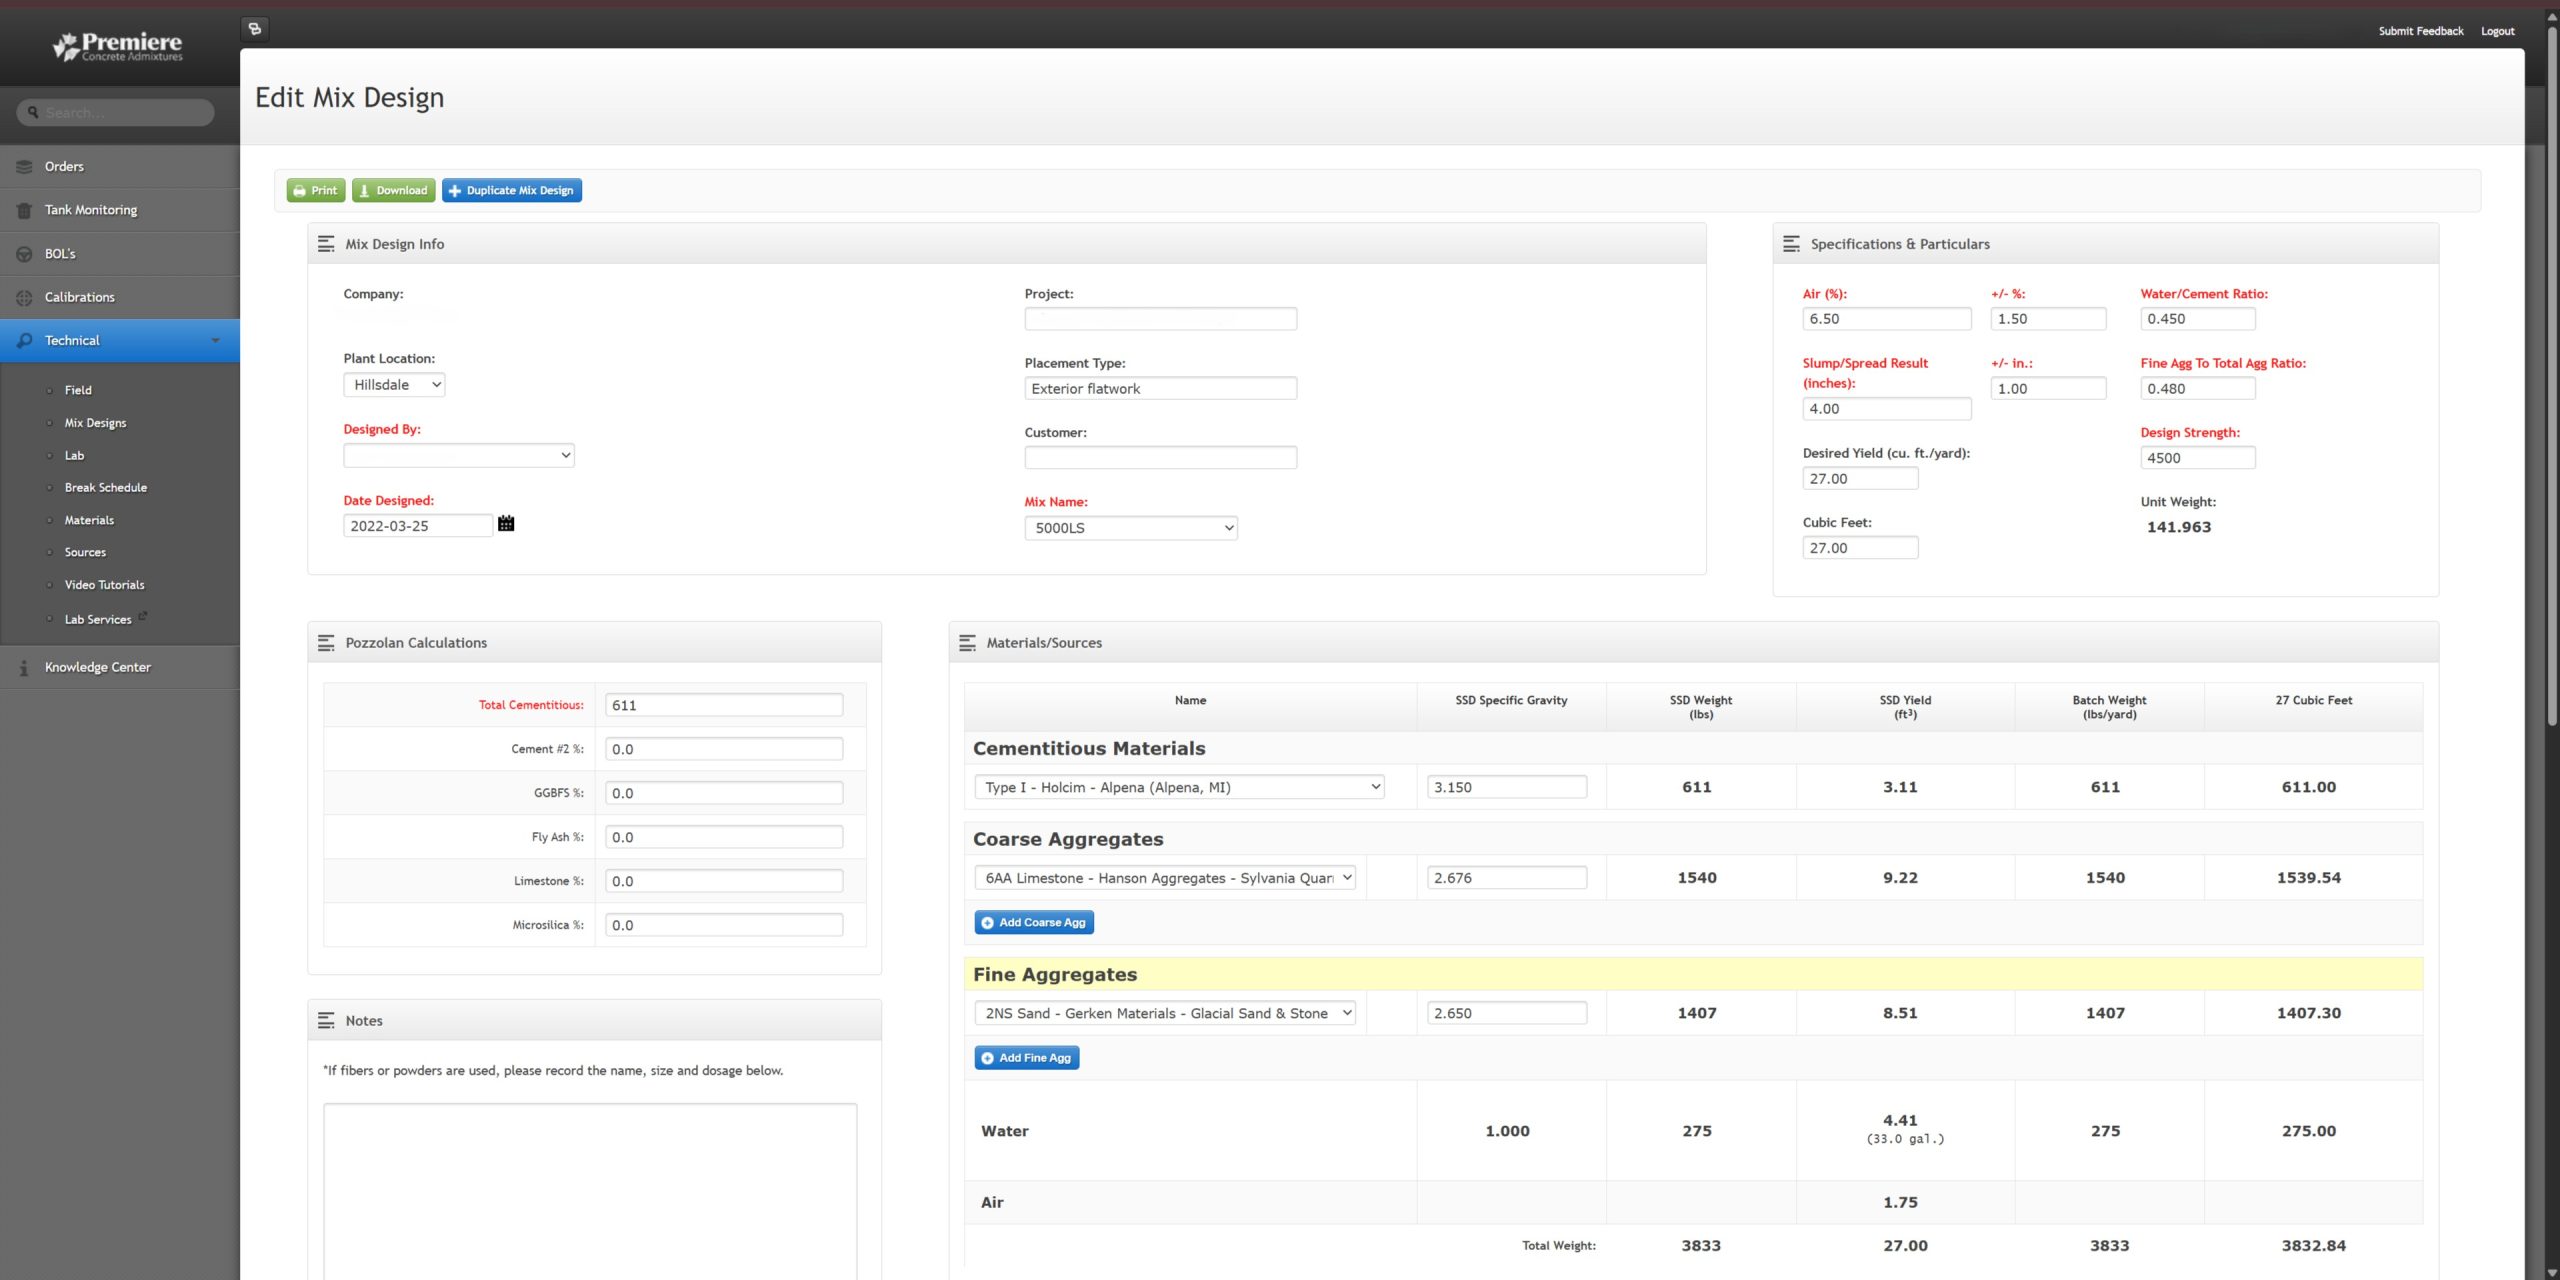The height and width of the screenshot is (1280, 2560).
Task: Open the Type I Holcim cement dropdown
Action: (1180, 787)
